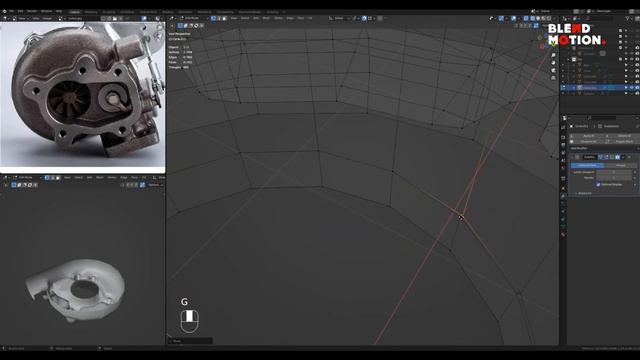Open the Modifier properties wrench tab
640x360 pixels.
(563, 196)
